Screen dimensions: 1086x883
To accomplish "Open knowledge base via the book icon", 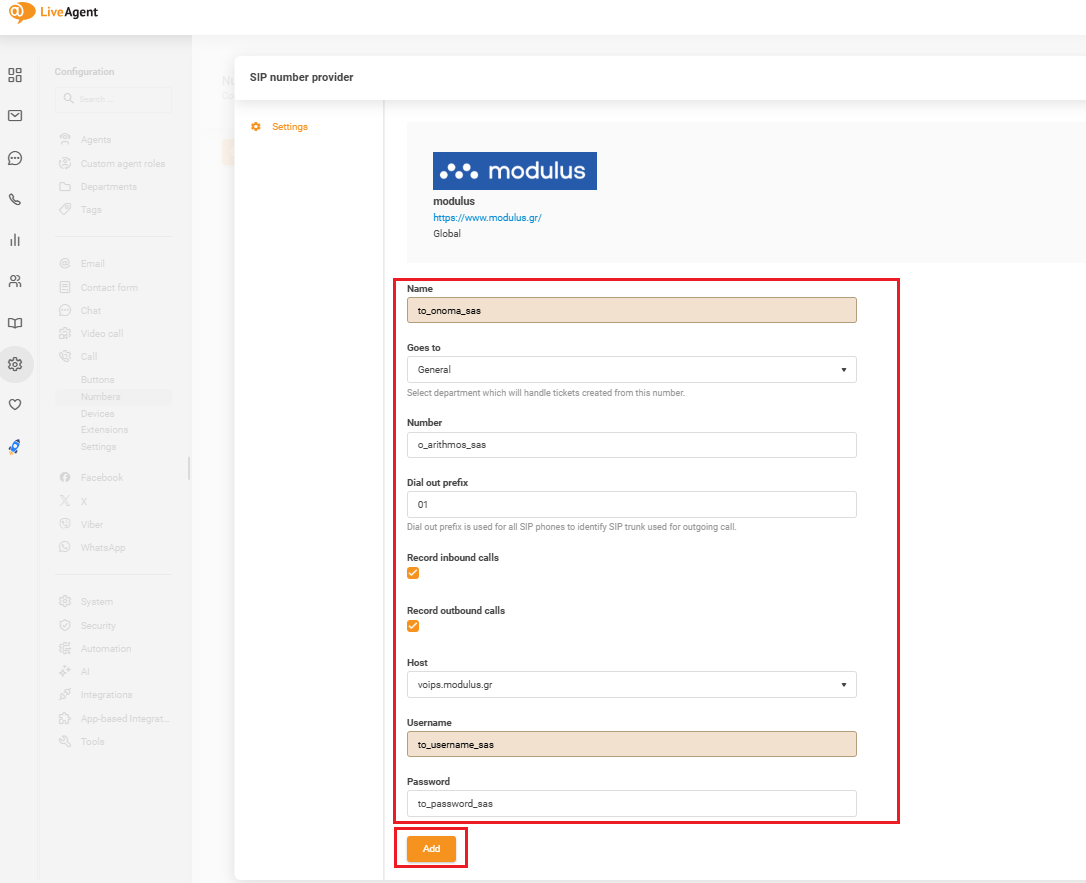I will click(15, 323).
